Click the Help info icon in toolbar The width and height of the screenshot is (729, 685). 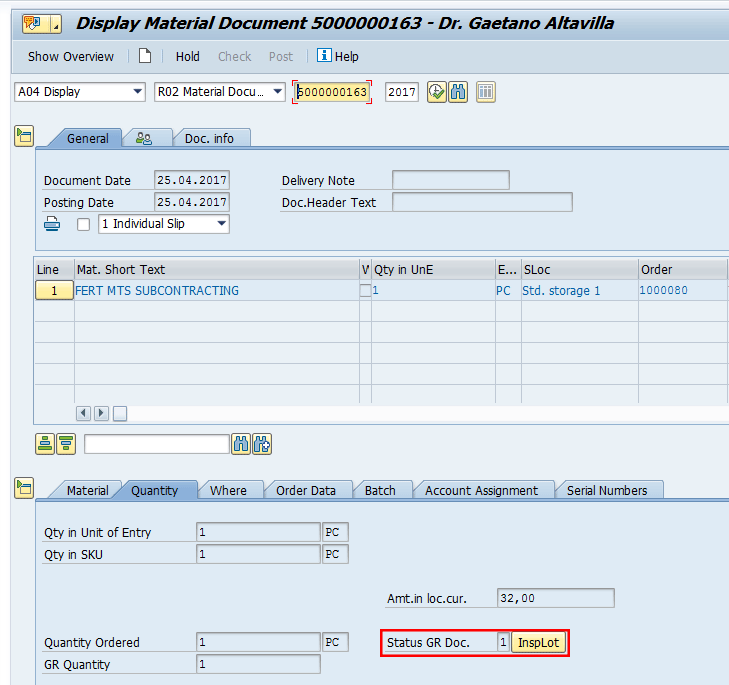pyautogui.click(x=324, y=56)
